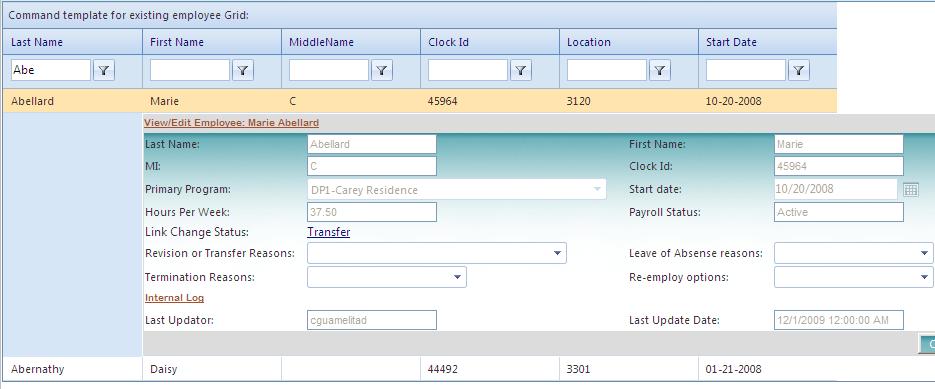
Task: Click the Clock Id column filter icon
Action: coord(521,70)
